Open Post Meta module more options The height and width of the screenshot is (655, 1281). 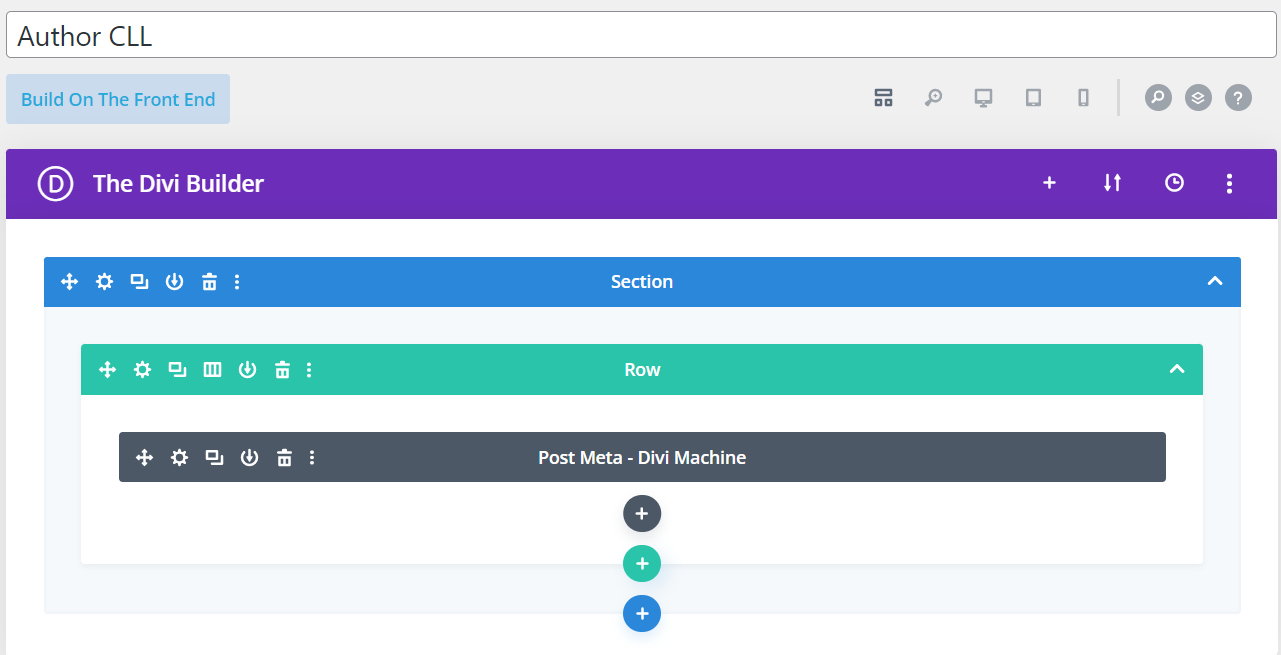pos(312,458)
